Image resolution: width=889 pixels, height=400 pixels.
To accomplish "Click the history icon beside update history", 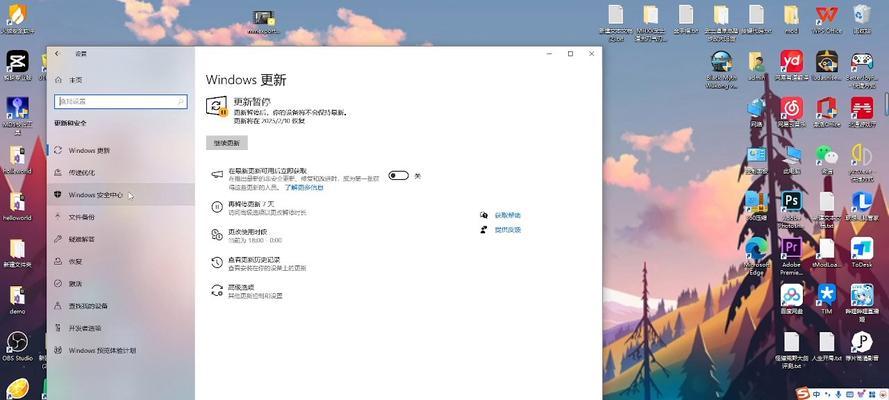I will tap(217, 262).
